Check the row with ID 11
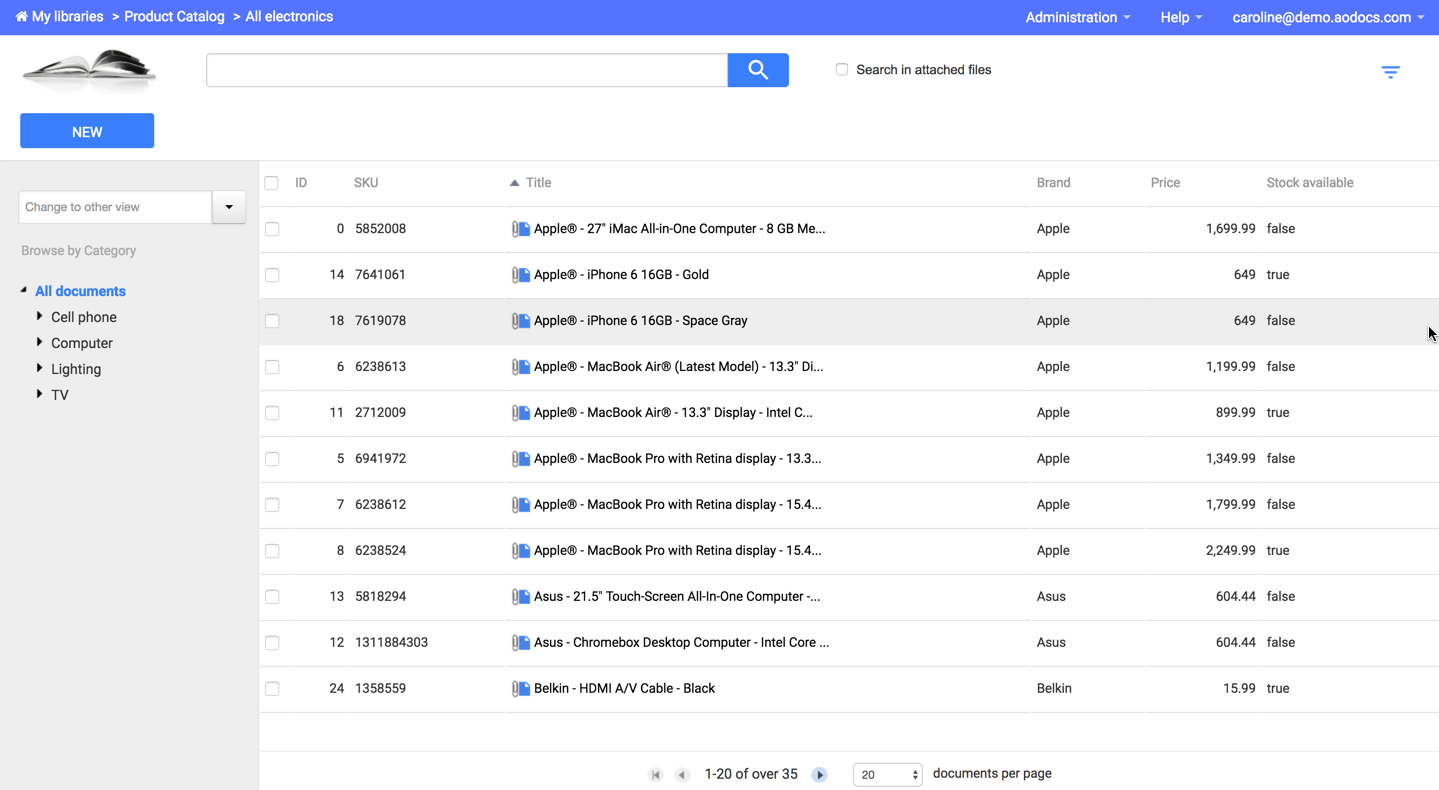The image size is (1439, 790). pos(272,413)
